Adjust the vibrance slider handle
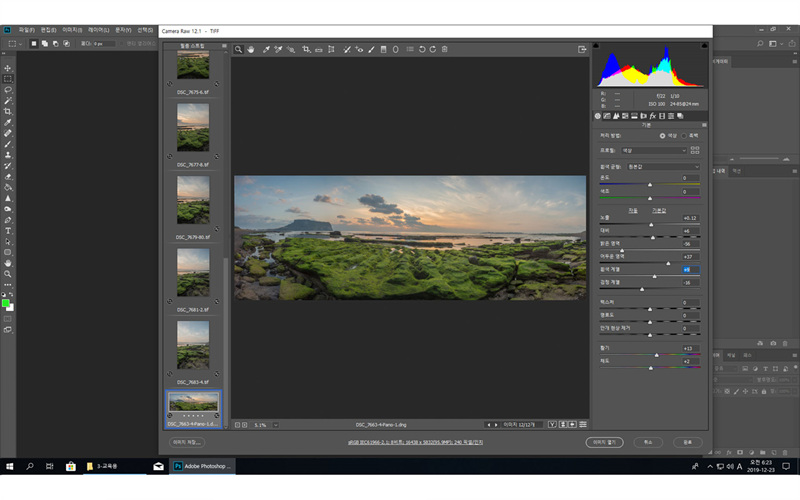The width and height of the screenshot is (800, 500). [657, 355]
